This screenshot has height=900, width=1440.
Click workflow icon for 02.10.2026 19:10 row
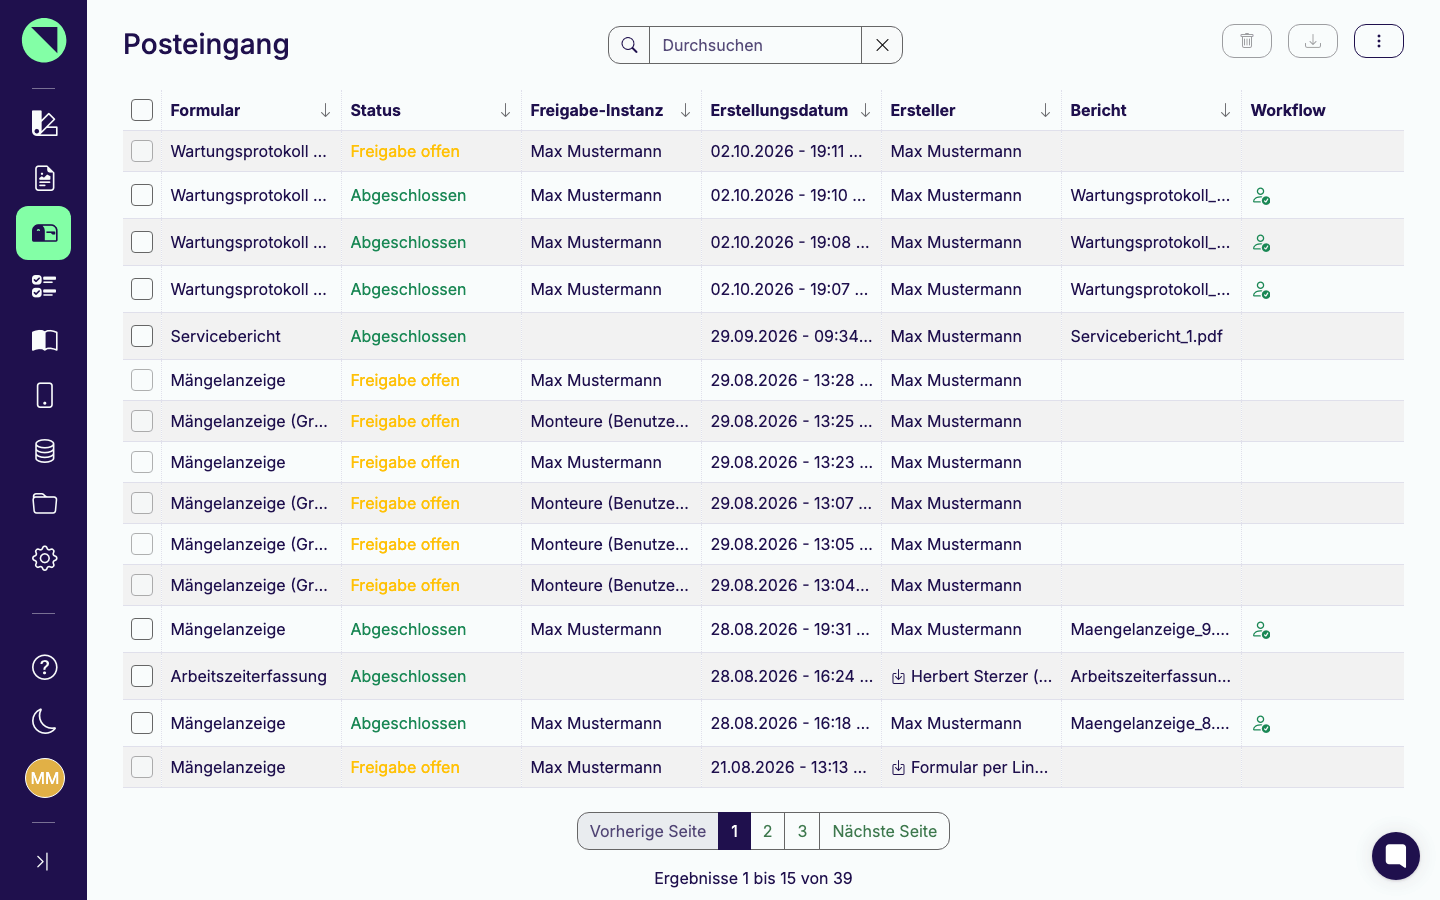point(1262,196)
